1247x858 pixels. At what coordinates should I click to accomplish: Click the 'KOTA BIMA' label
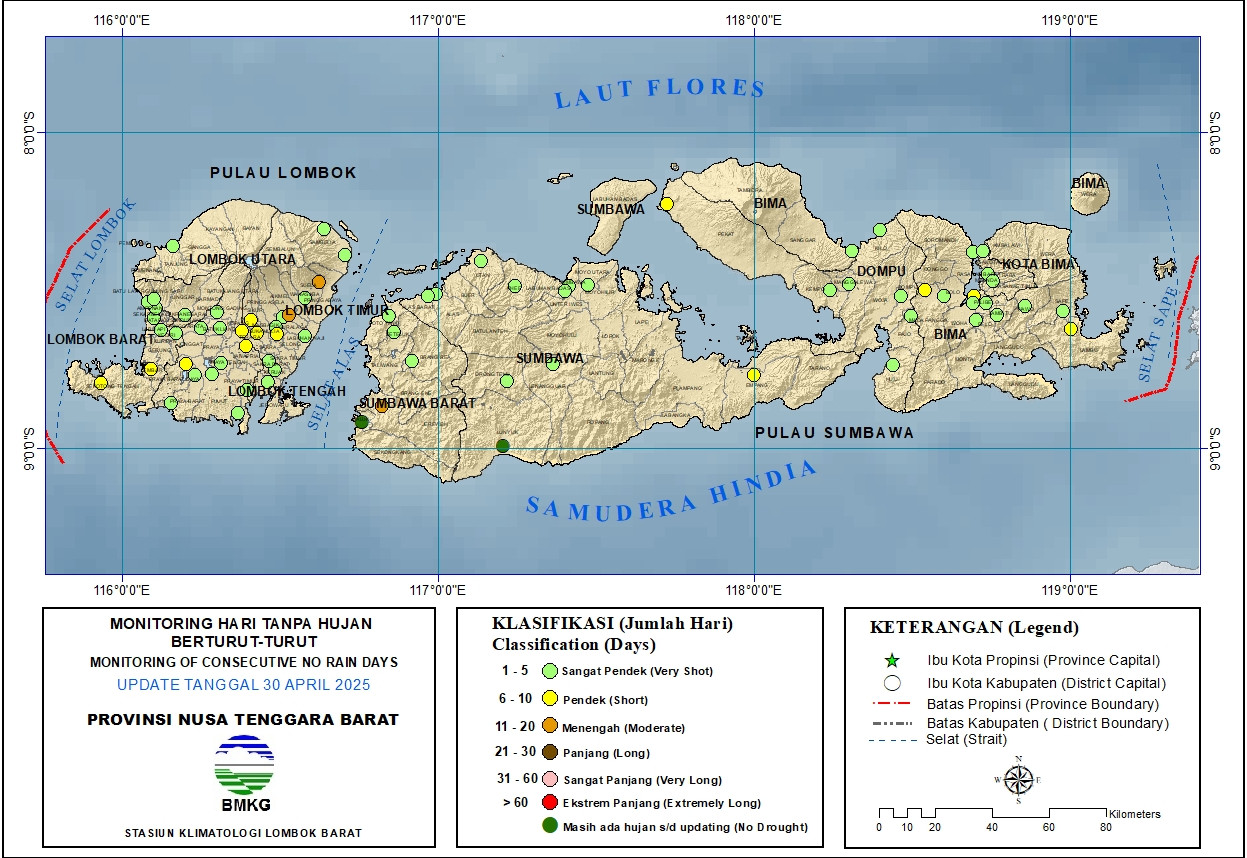[1039, 264]
